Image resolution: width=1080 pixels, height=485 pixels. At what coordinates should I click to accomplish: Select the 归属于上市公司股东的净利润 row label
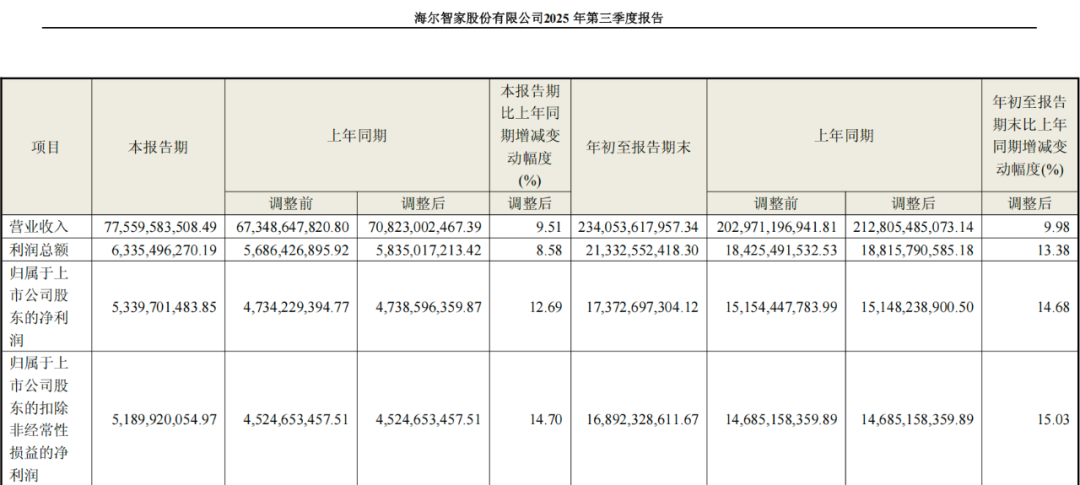tap(45, 305)
